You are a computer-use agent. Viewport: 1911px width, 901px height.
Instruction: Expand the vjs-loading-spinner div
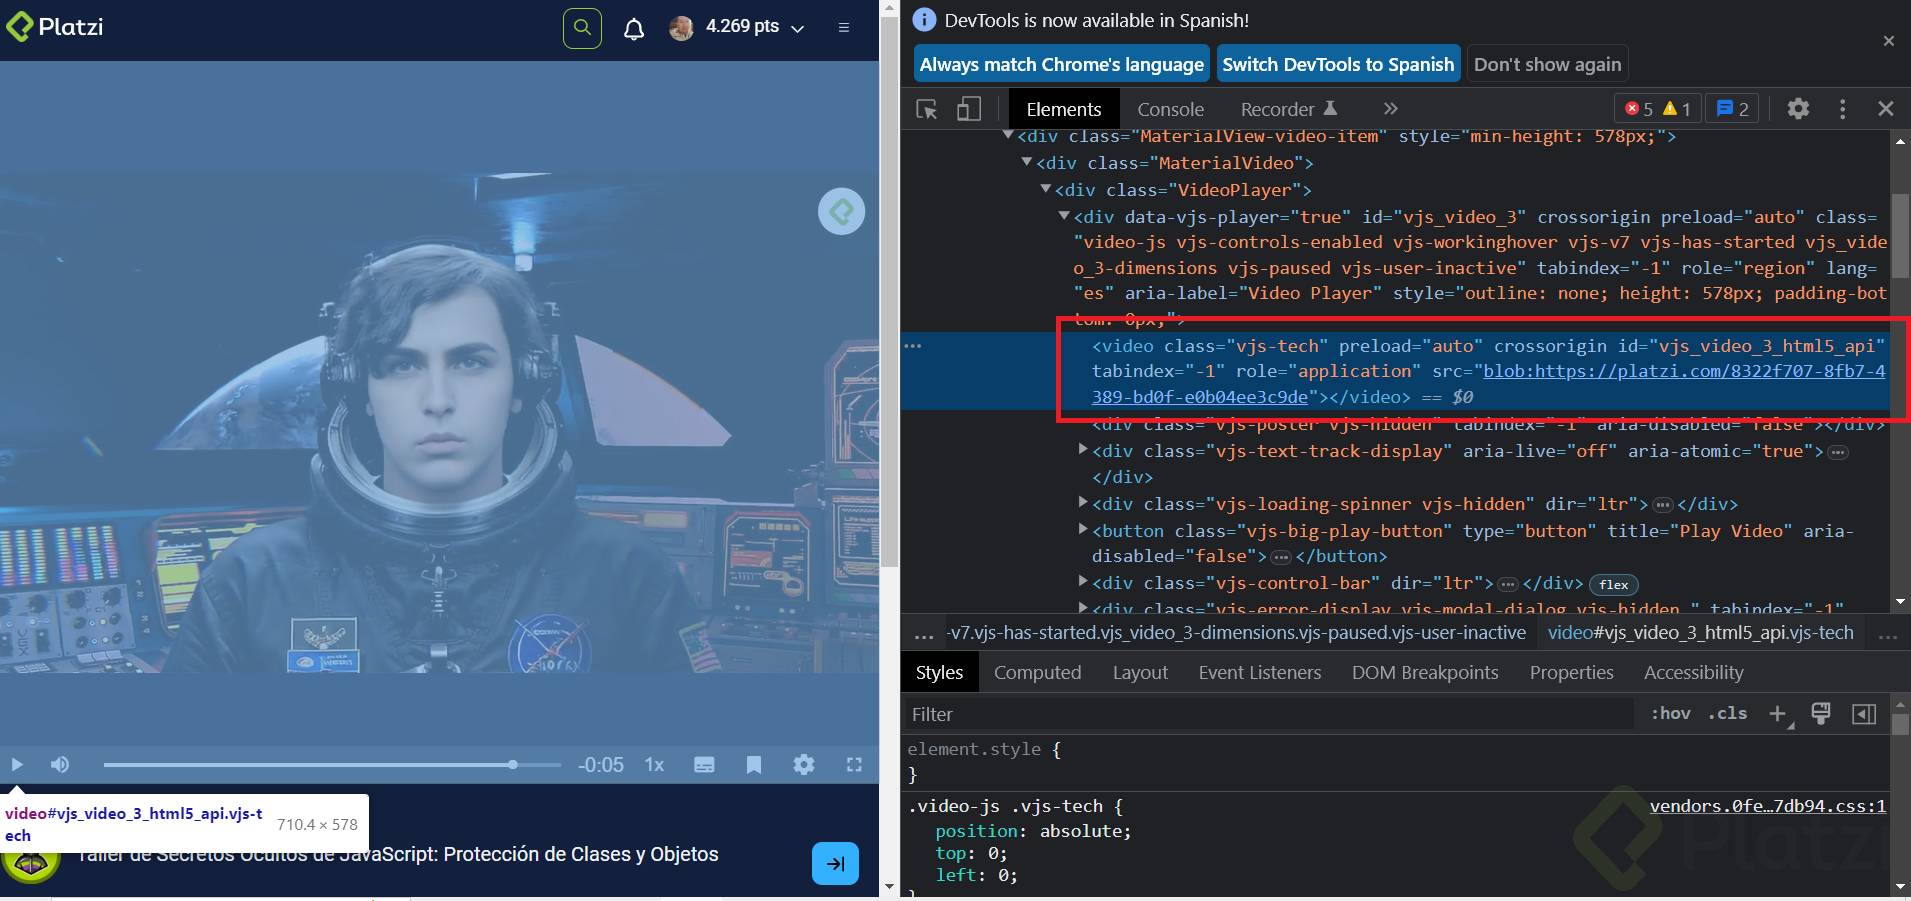pyautogui.click(x=1083, y=503)
